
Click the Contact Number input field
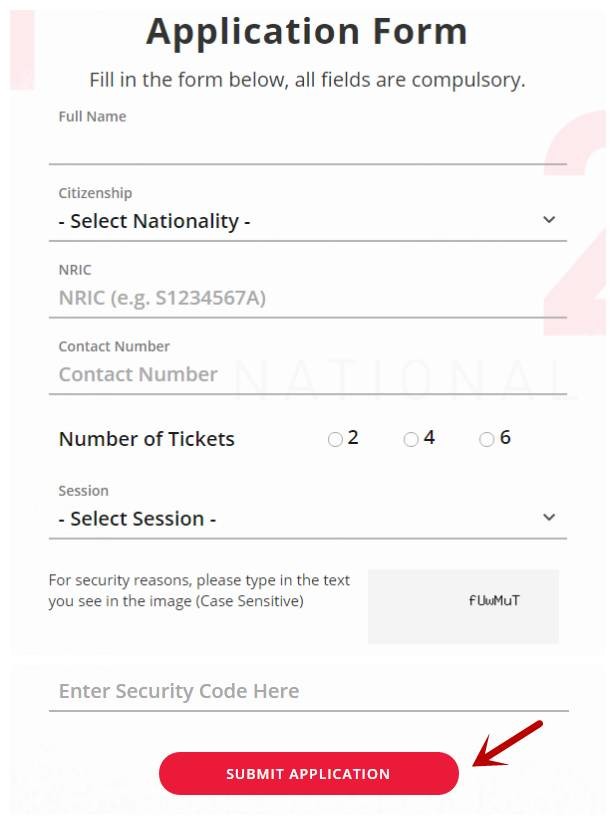(307, 374)
